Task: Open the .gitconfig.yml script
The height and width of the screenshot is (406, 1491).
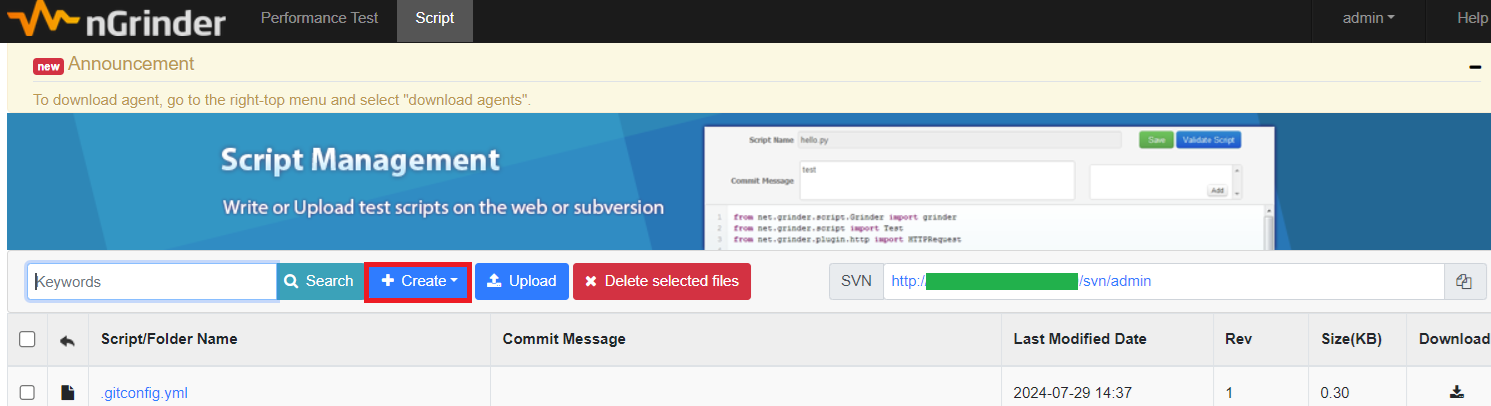Action: point(144,393)
